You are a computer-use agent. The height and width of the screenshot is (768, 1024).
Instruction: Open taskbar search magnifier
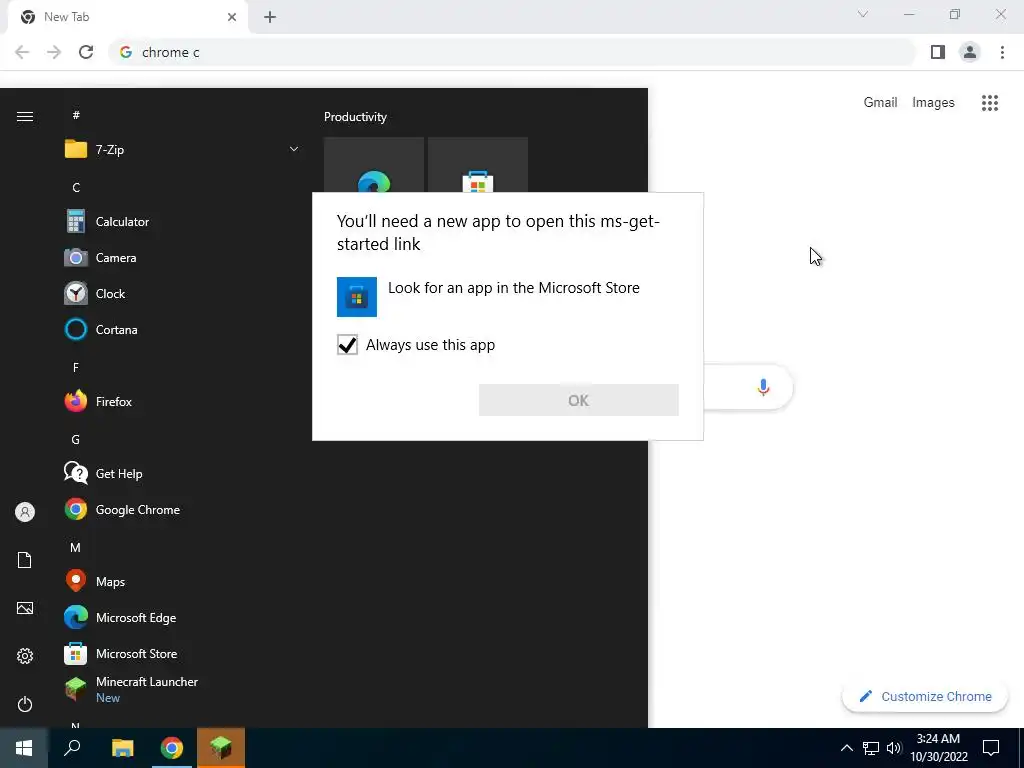pyautogui.click(x=72, y=748)
